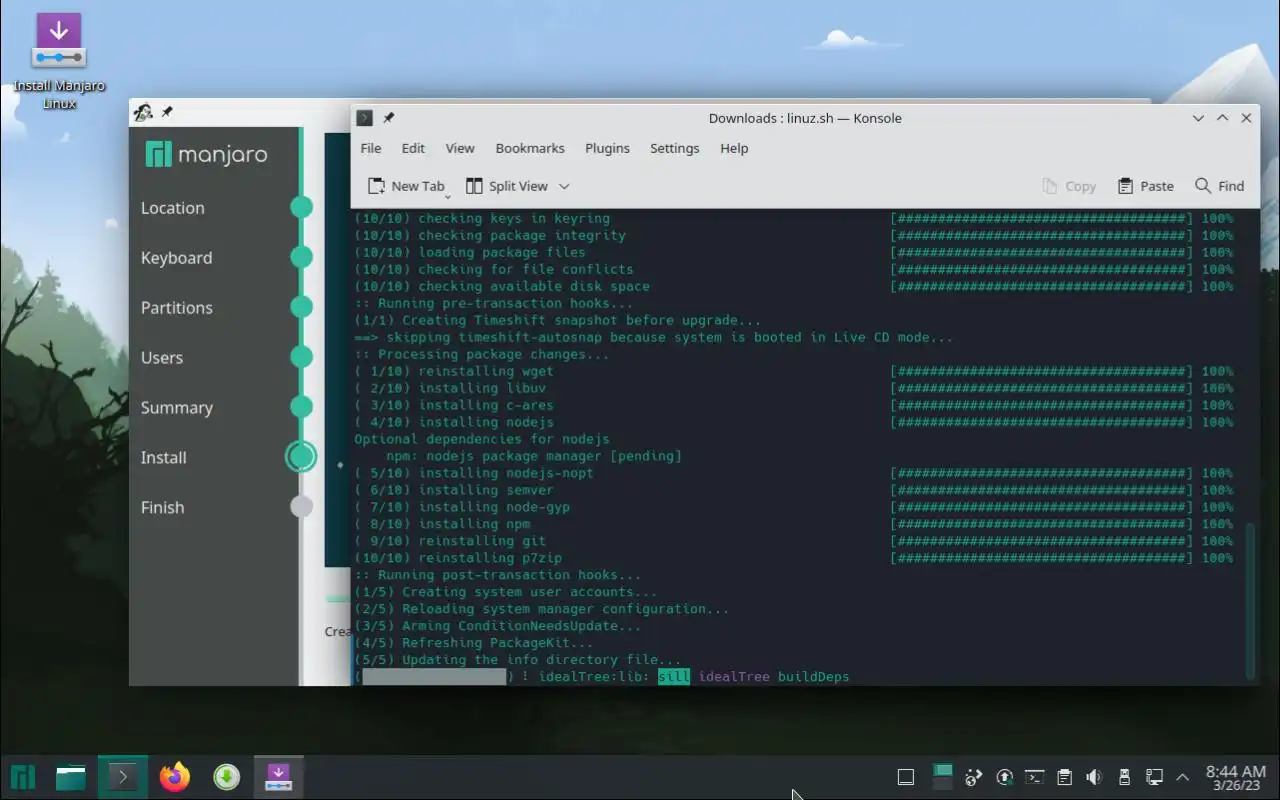Open the Bookmarks menu
The width and height of the screenshot is (1280, 800).
click(x=530, y=148)
